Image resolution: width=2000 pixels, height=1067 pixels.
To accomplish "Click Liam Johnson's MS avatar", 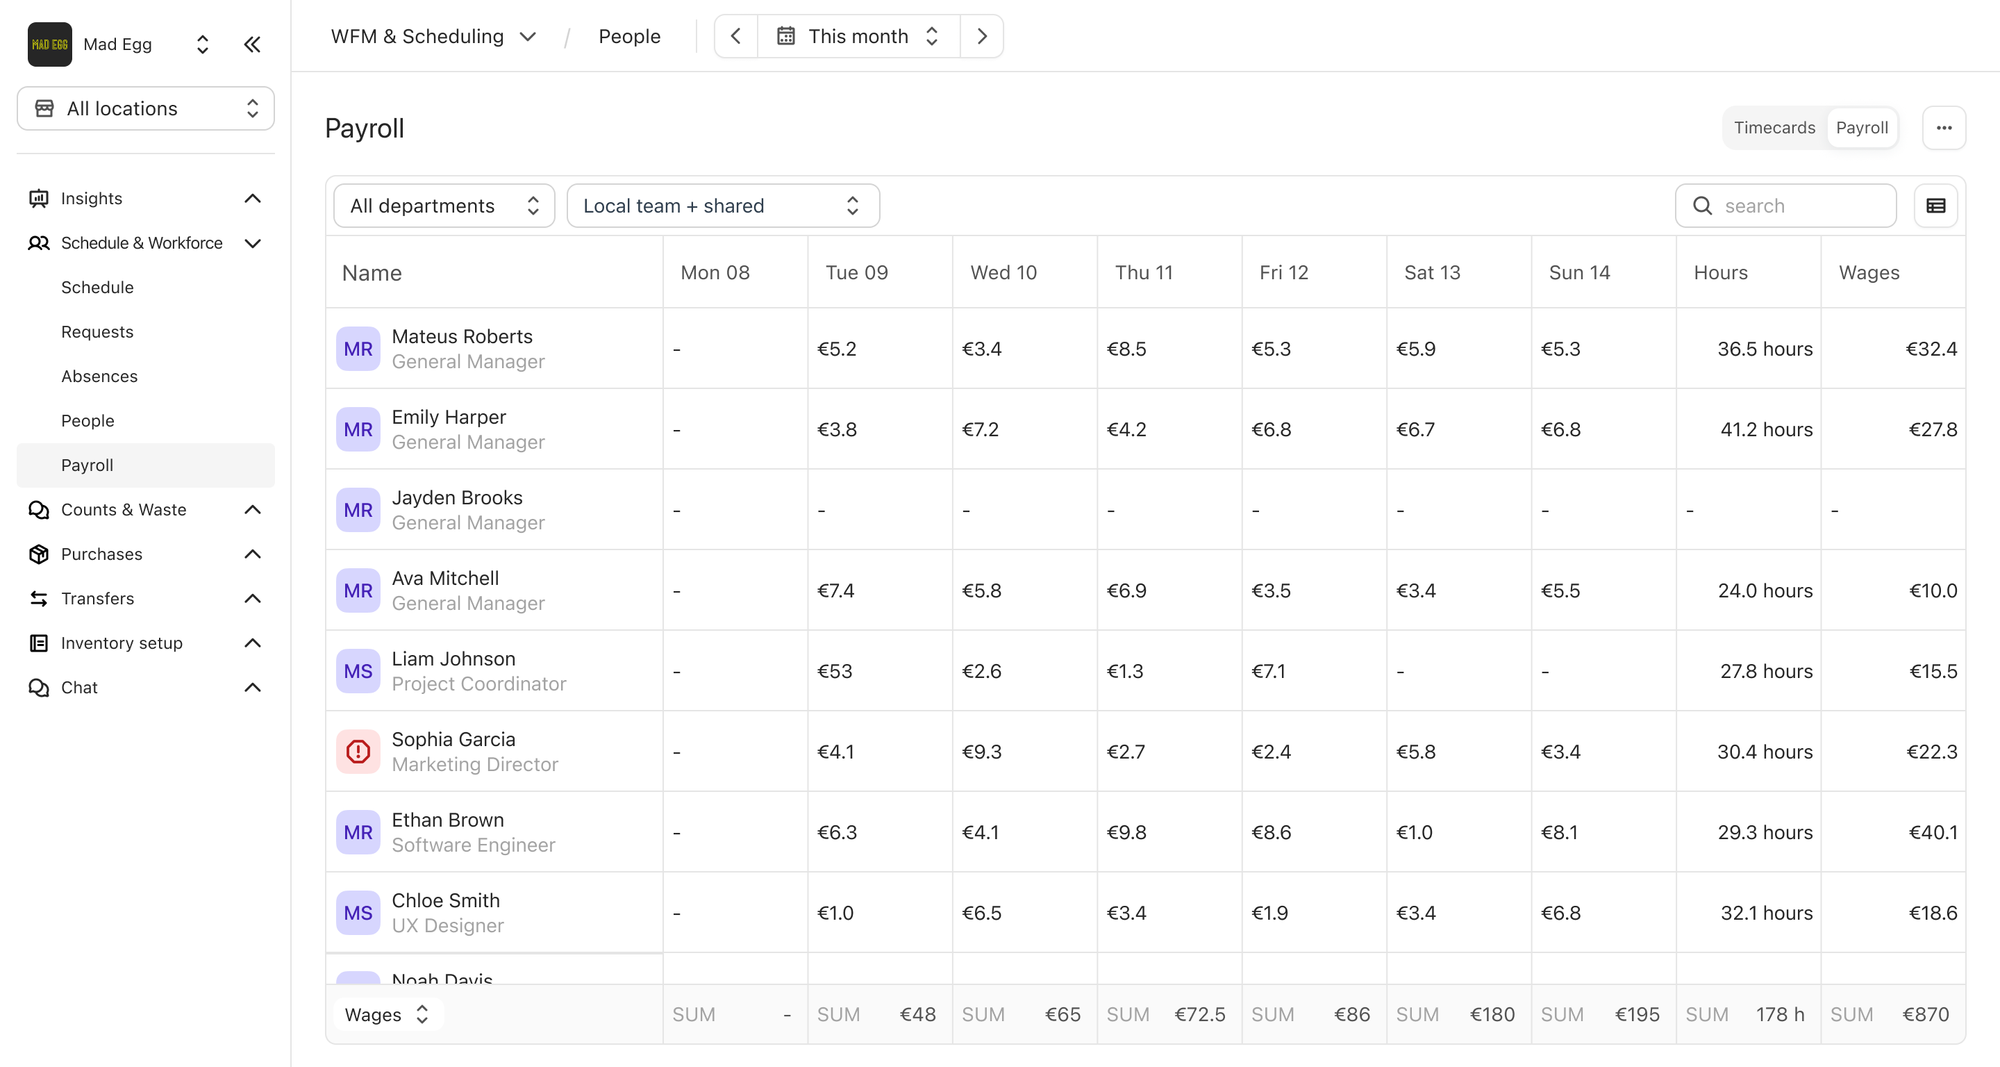I will pos(358,671).
